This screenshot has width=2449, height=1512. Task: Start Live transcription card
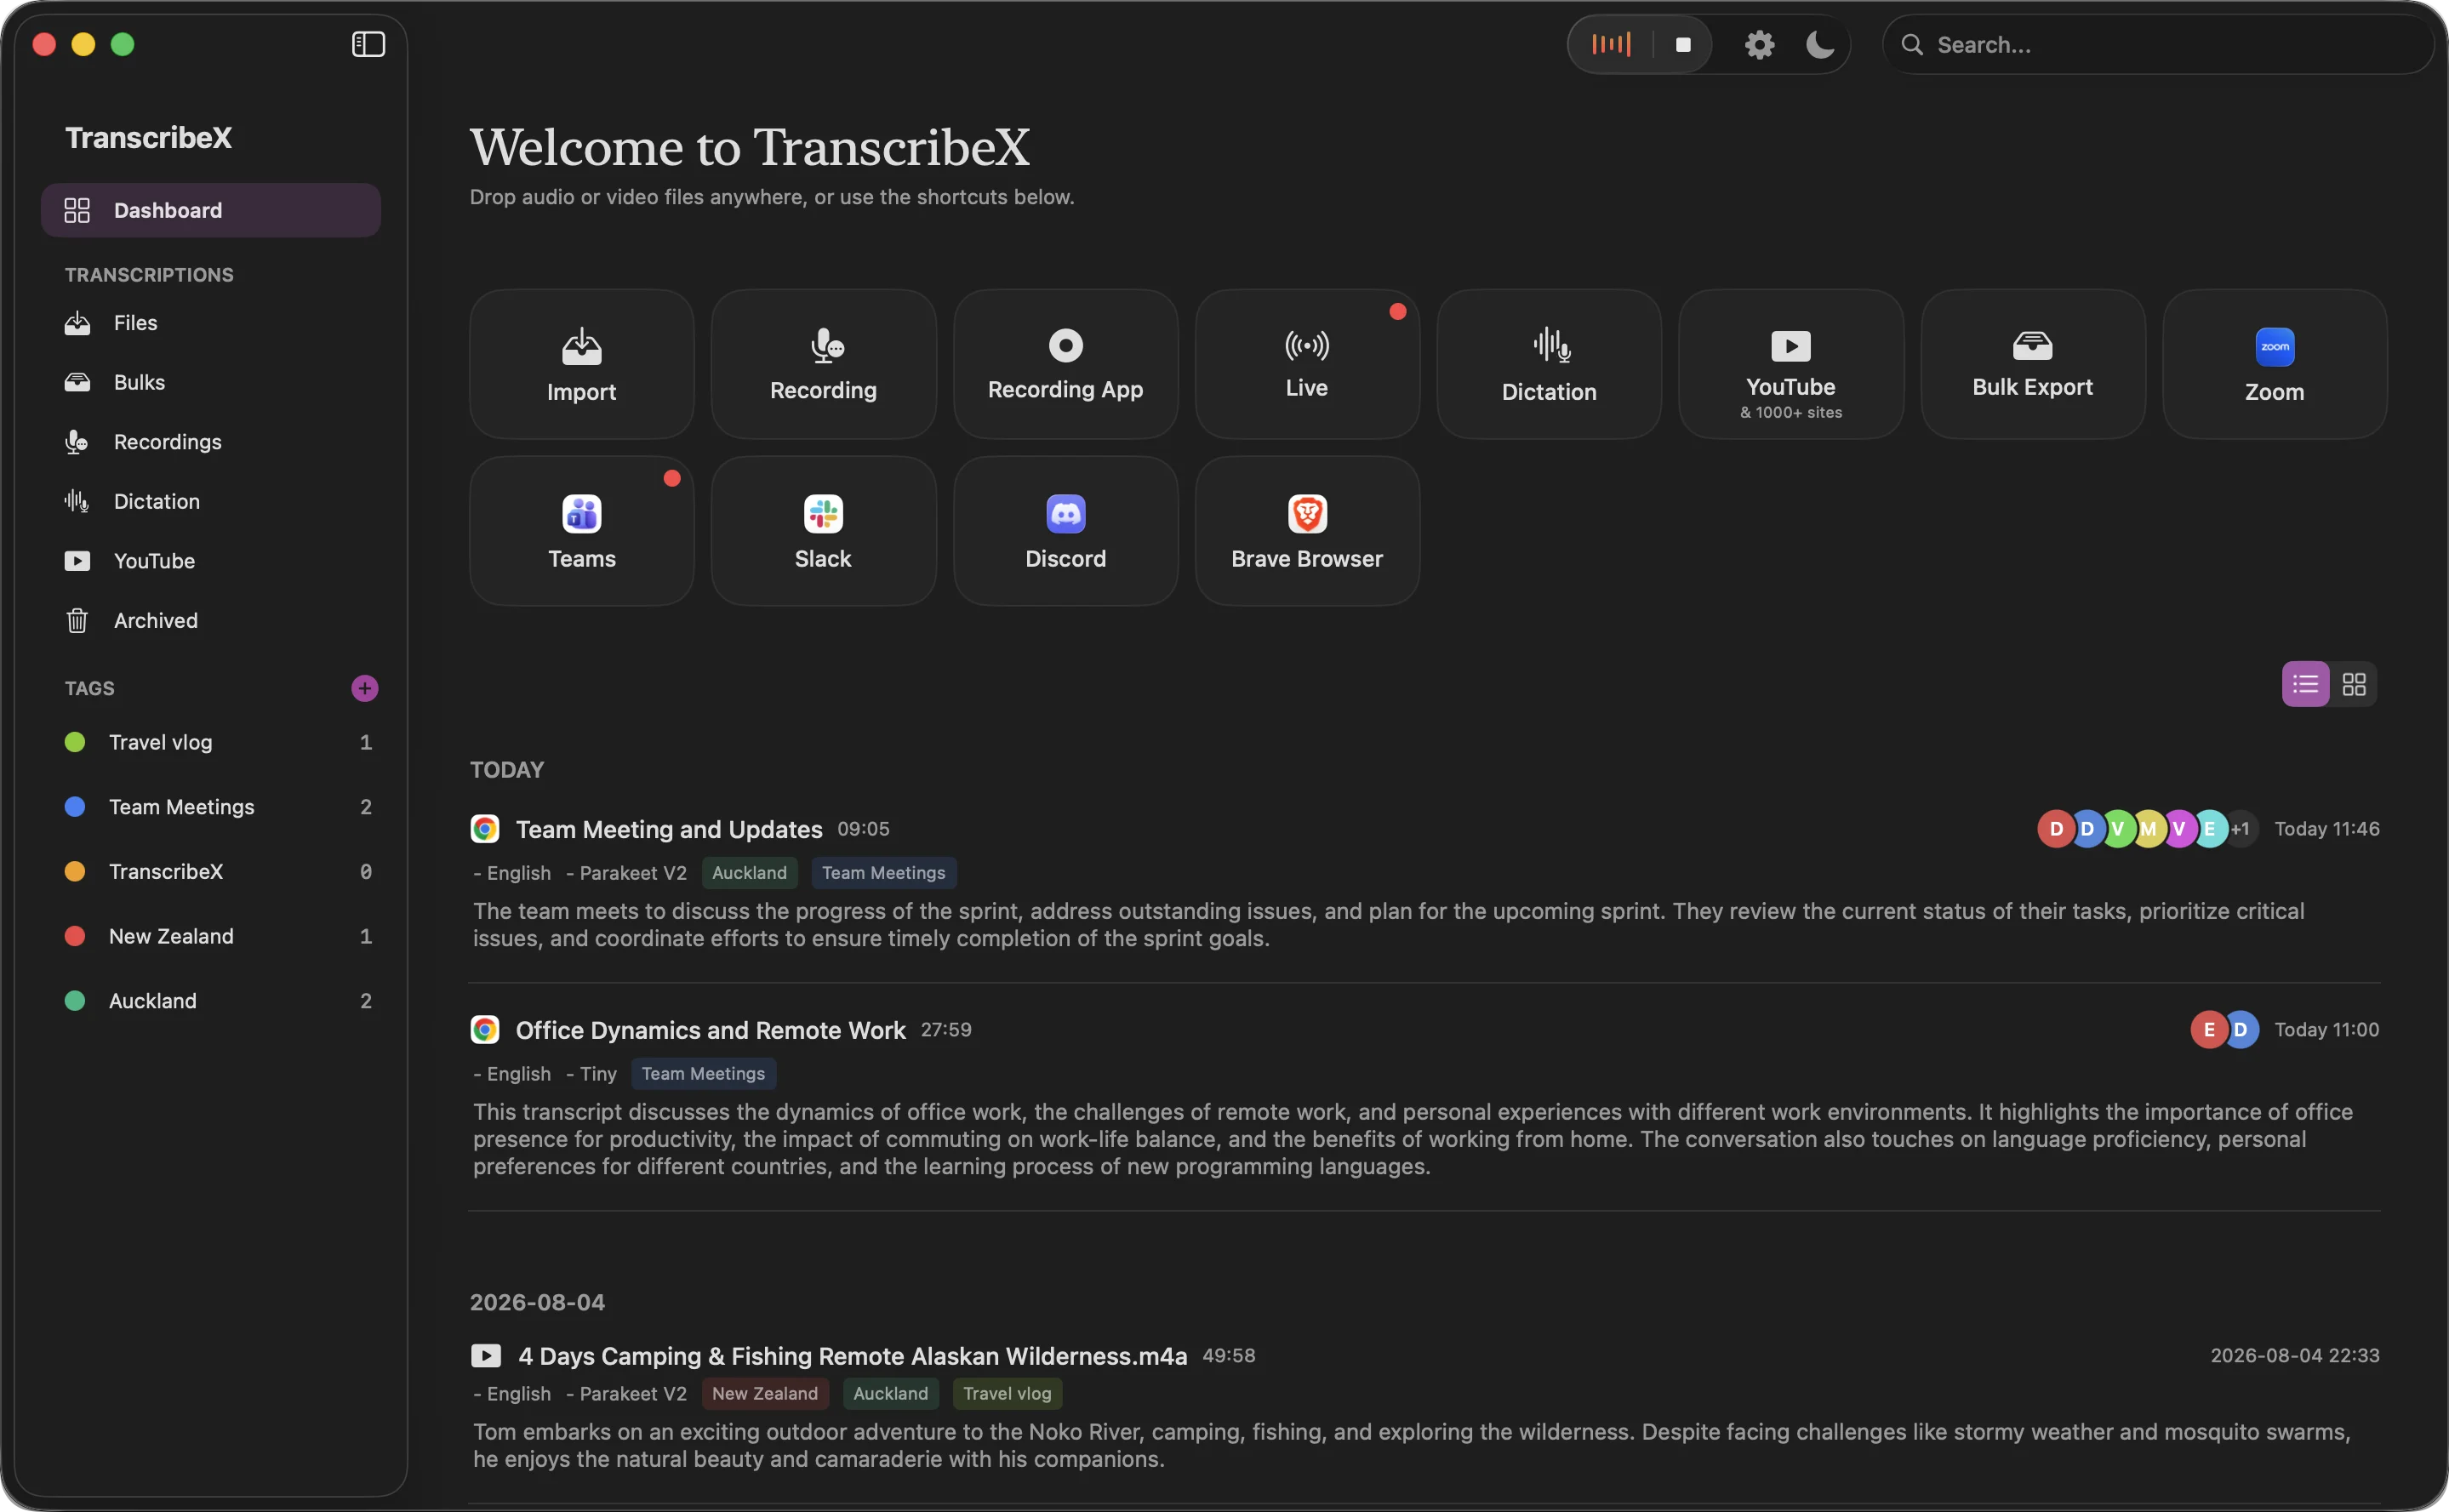click(1307, 364)
